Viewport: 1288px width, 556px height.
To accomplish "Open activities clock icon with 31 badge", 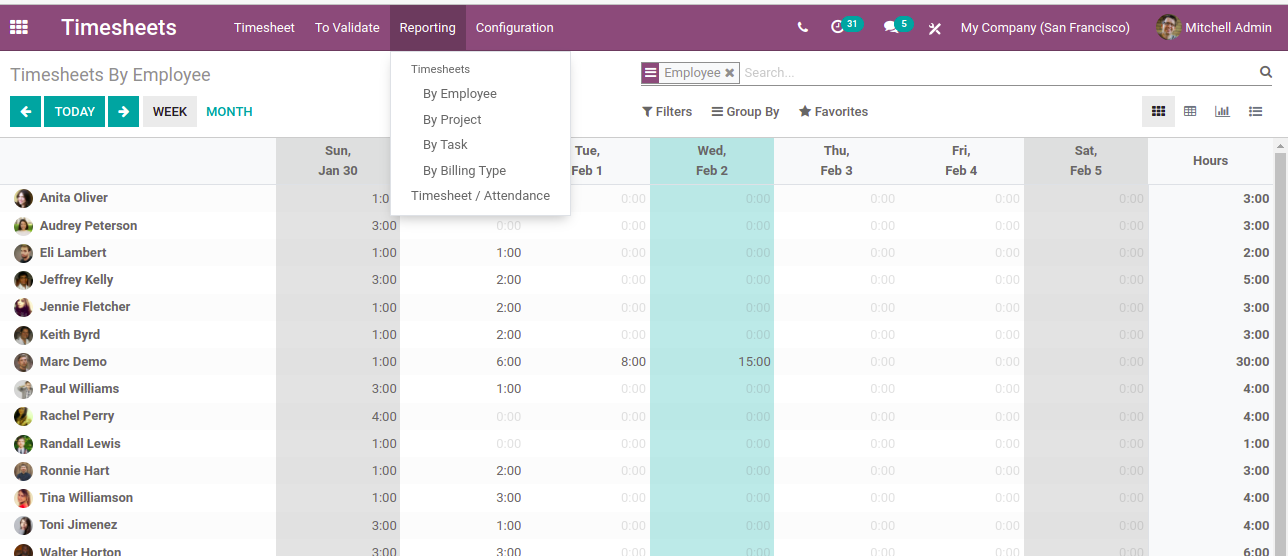I will (x=846, y=26).
